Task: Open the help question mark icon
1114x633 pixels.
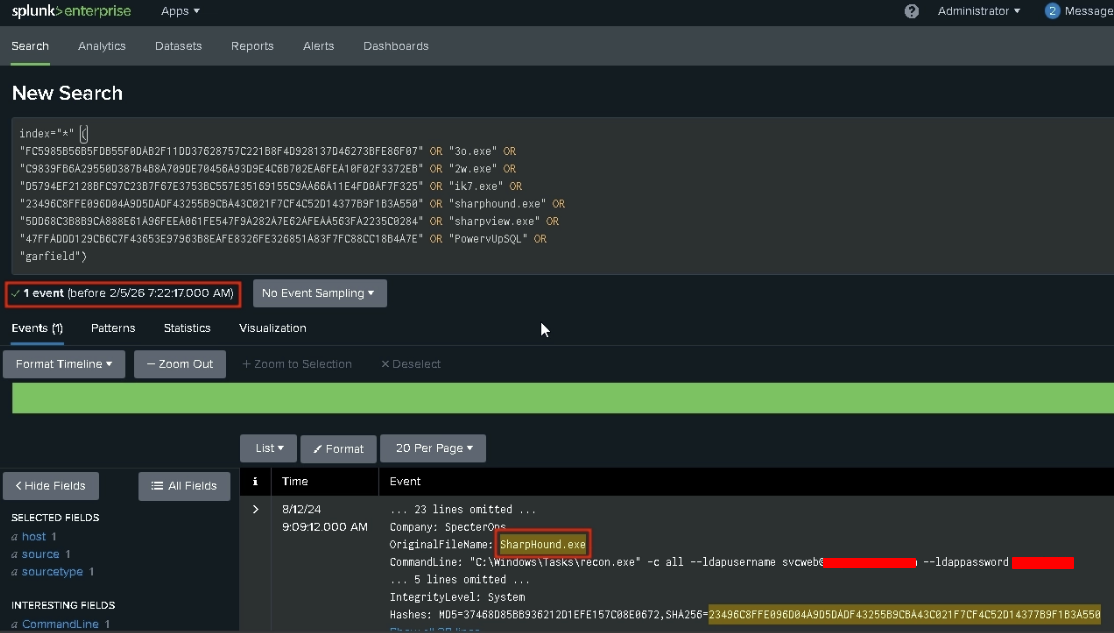Action: click(x=912, y=11)
